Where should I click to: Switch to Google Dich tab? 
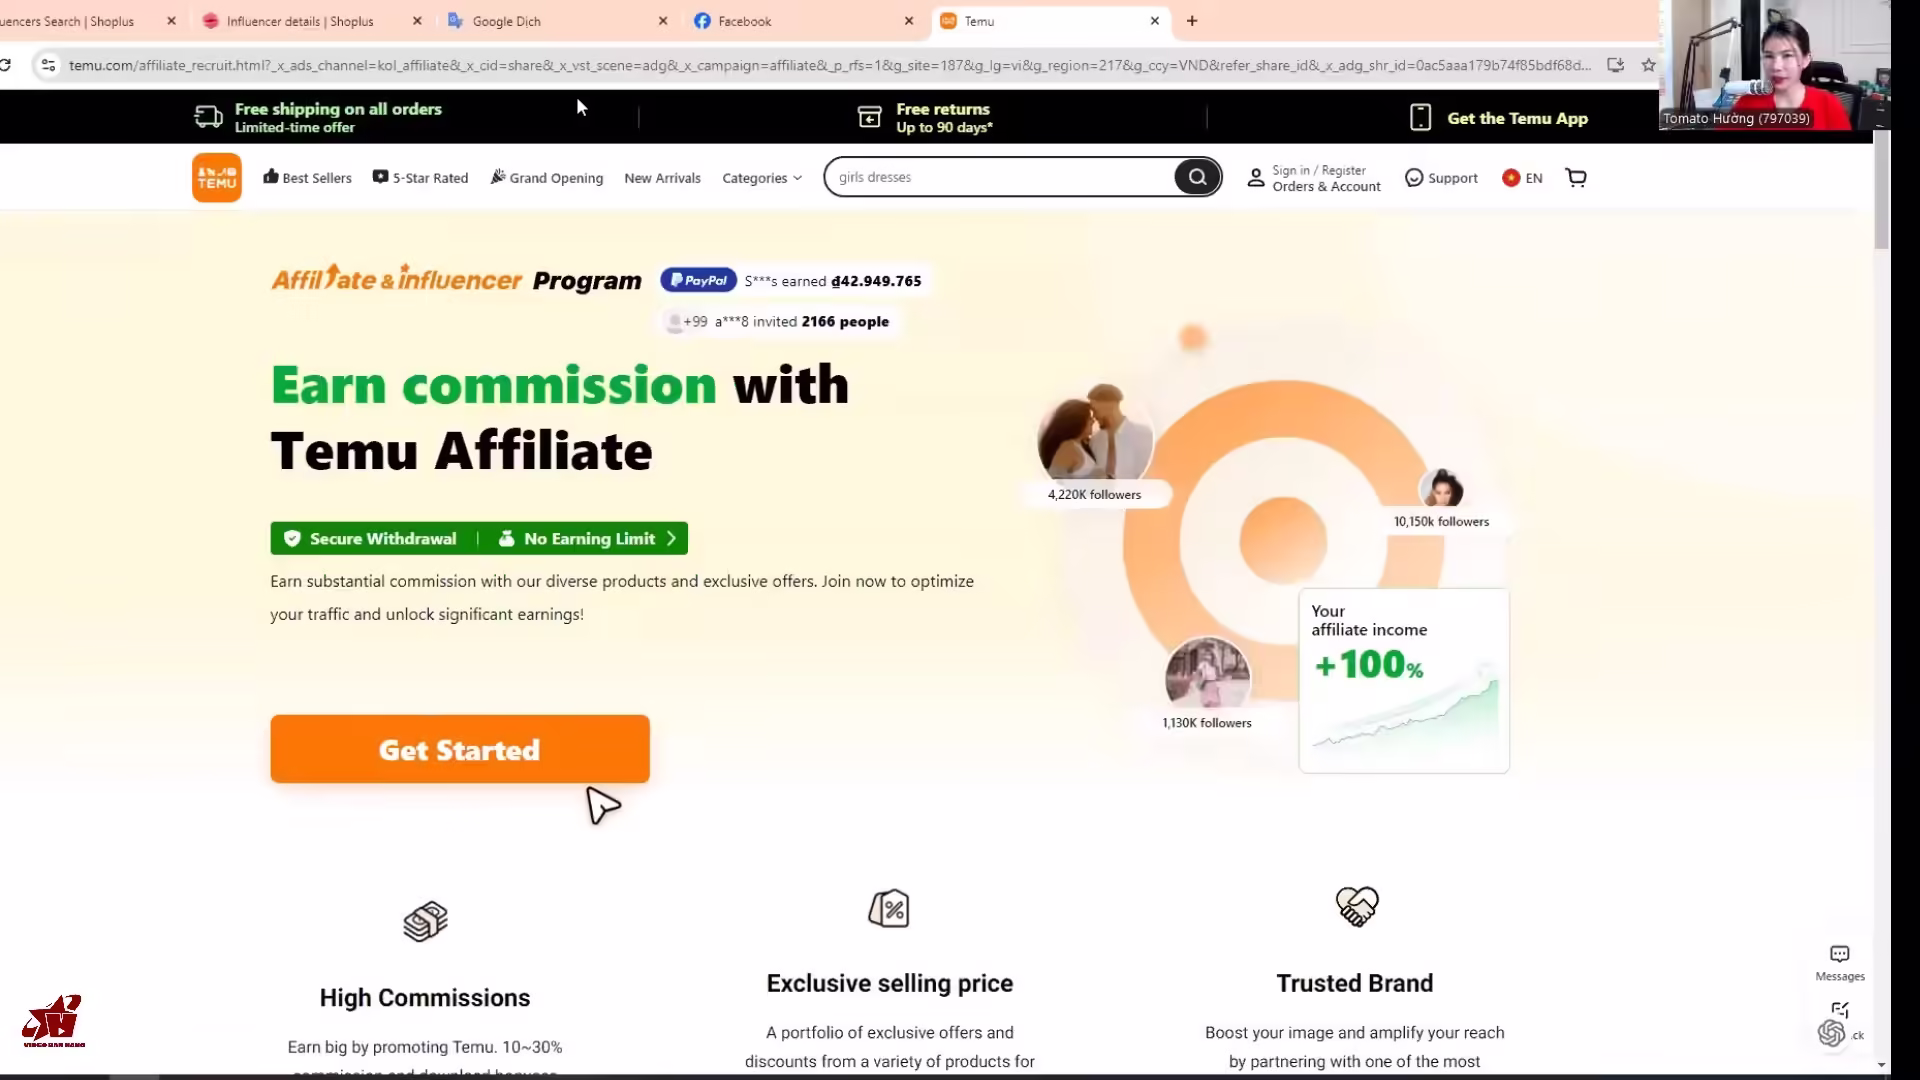click(x=506, y=21)
